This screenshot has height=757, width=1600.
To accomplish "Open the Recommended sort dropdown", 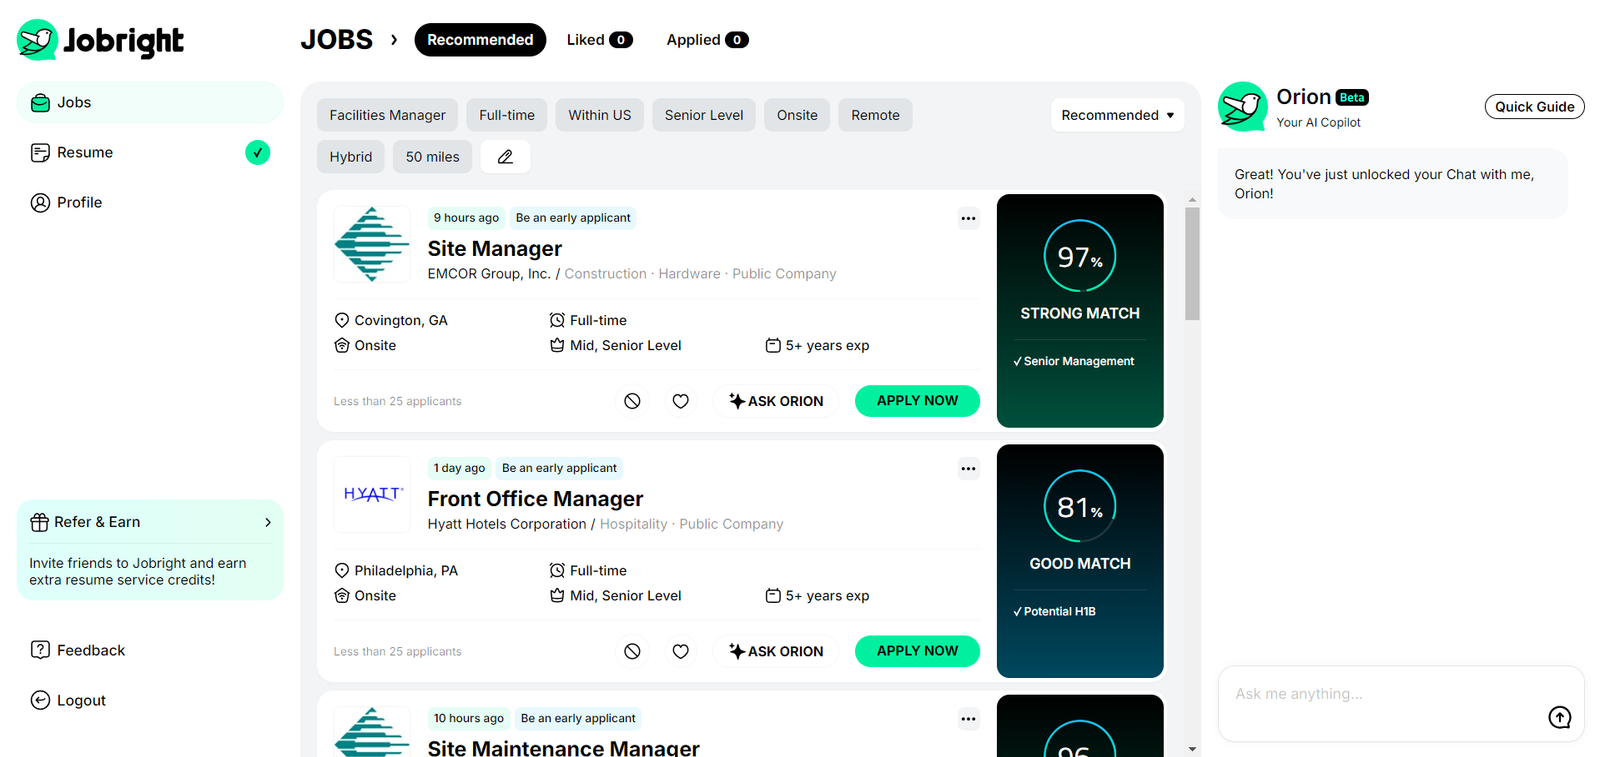I will pyautogui.click(x=1117, y=115).
